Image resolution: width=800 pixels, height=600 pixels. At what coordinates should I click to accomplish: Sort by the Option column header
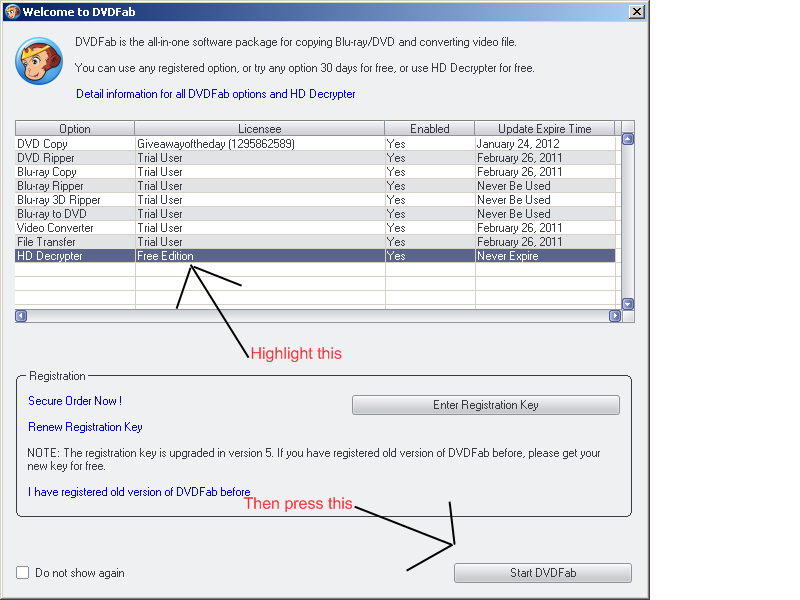[x=75, y=129]
